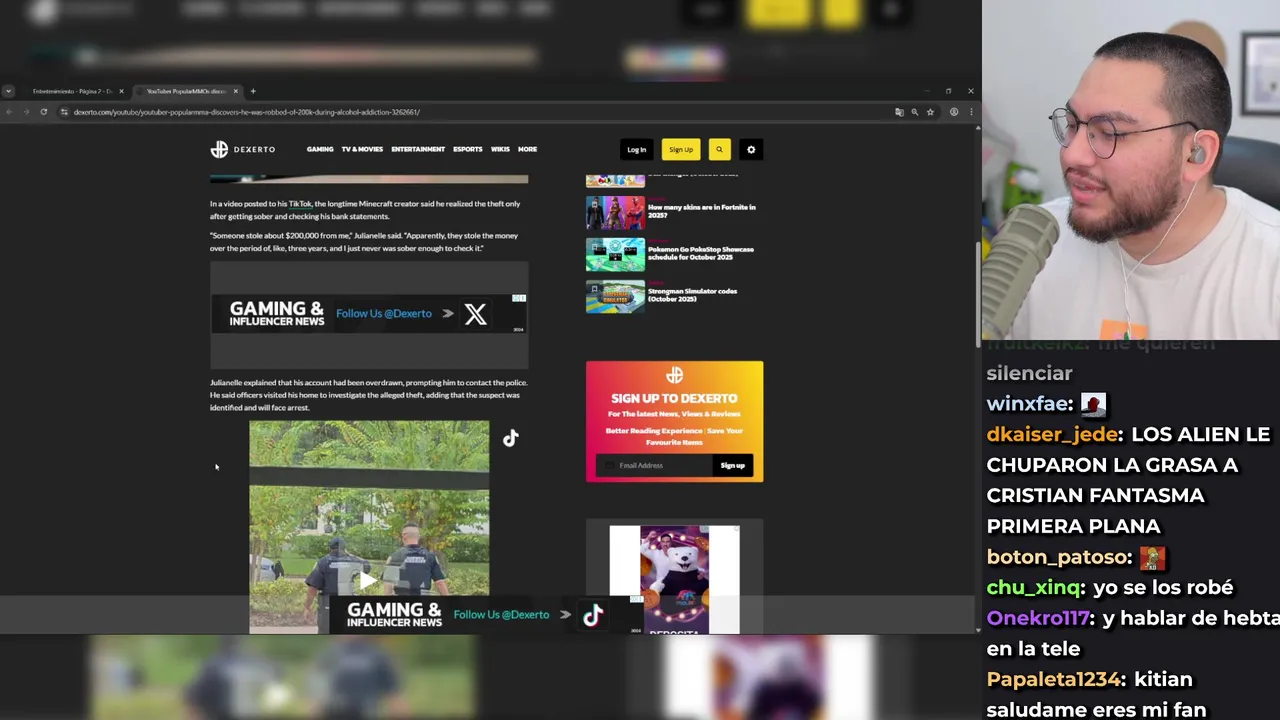Viewport: 1280px width, 720px height.
Task: Click chat username boton_patoso
Action: 1059,557
